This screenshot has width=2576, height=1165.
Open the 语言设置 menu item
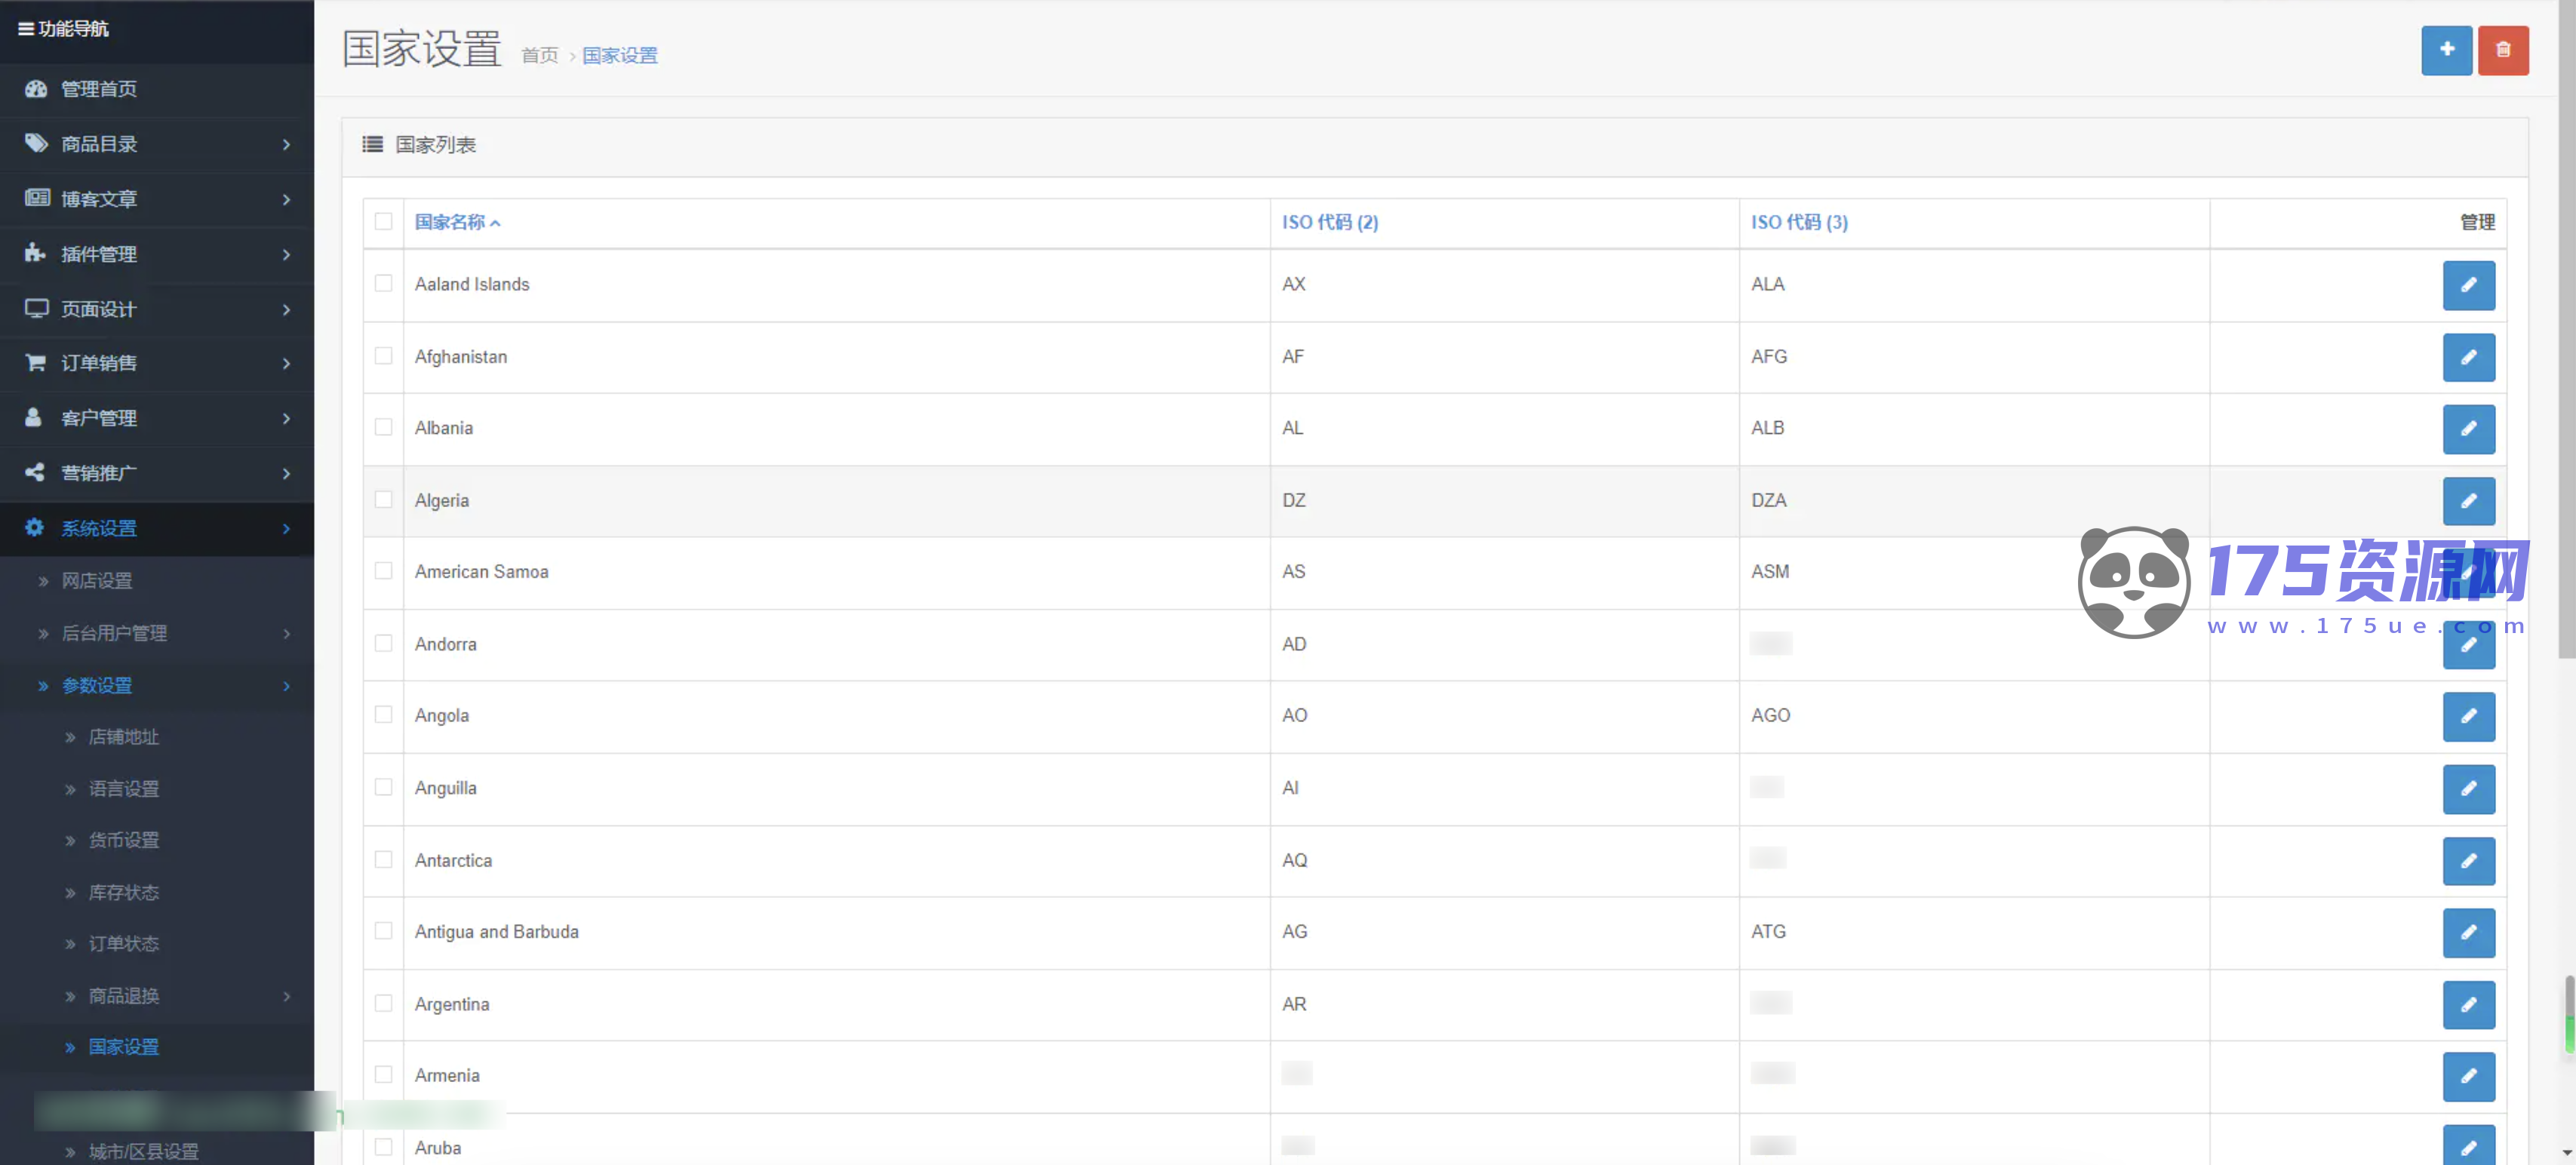pos(124,789)
